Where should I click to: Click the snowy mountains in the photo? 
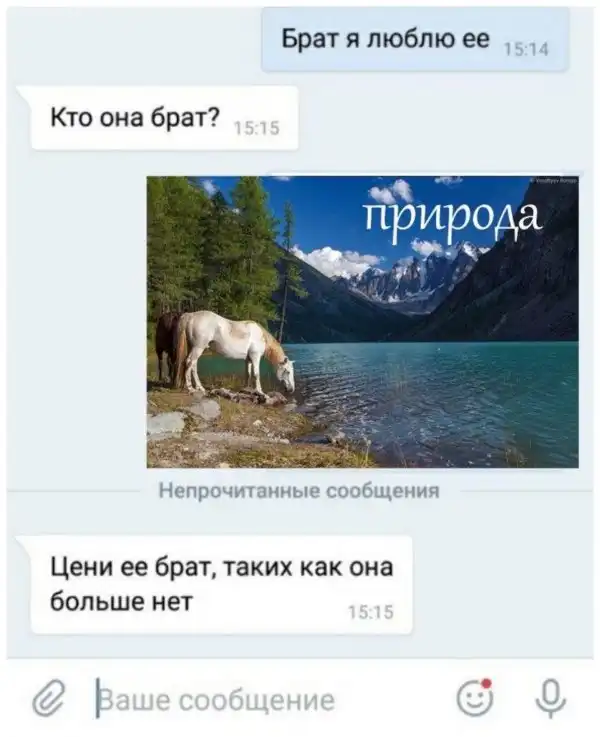(413, 275)
